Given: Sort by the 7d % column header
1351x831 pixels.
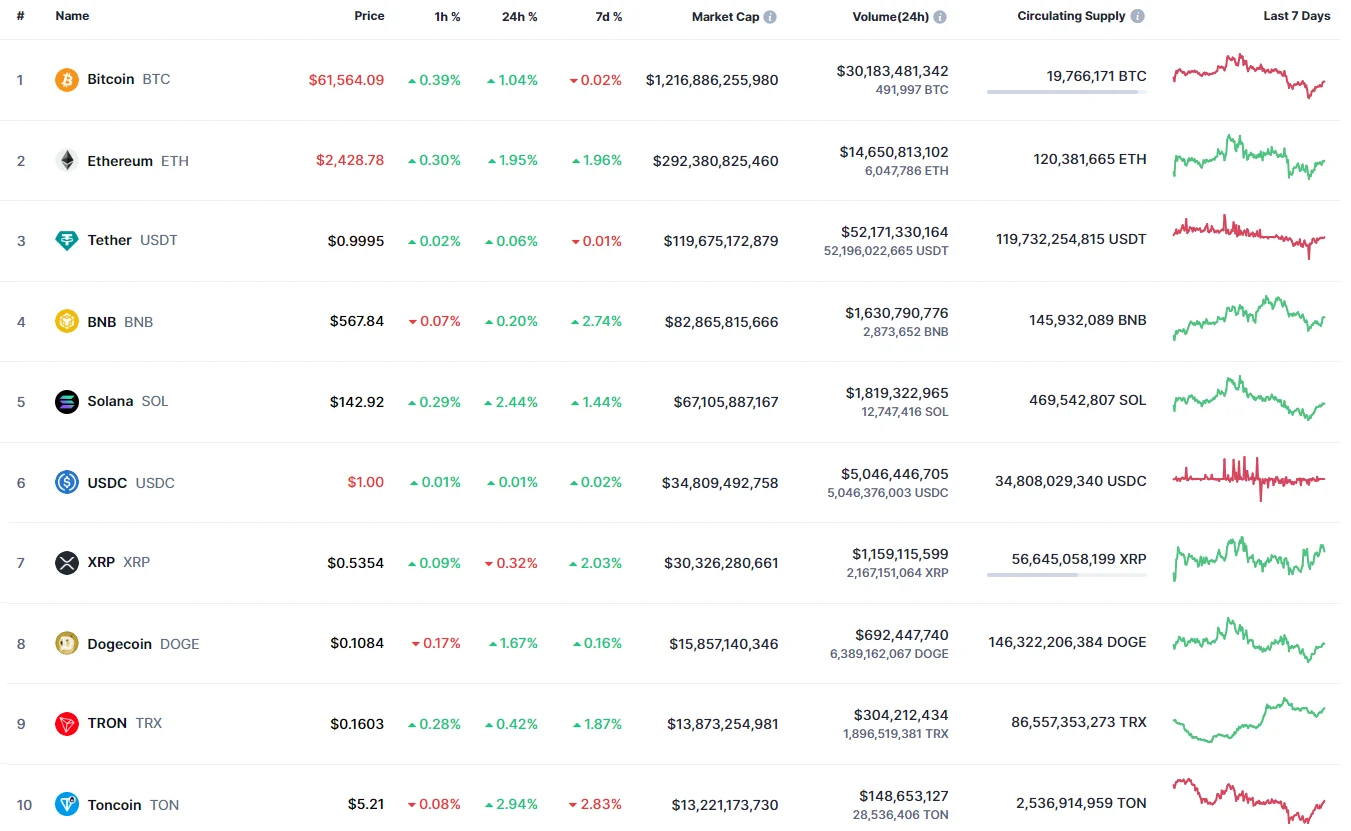Looking at the screenshot, I should click(606, 17).
